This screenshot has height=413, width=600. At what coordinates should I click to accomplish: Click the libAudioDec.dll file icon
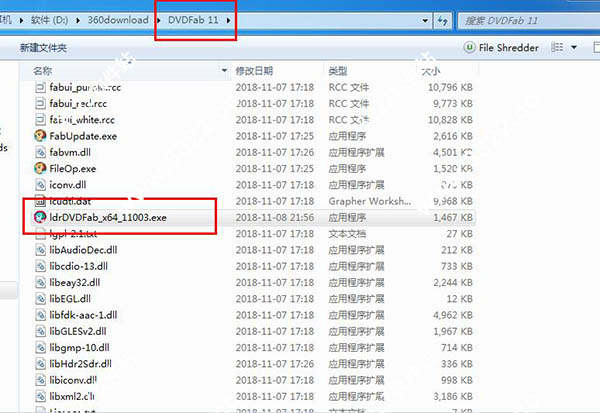coord(40,250)
